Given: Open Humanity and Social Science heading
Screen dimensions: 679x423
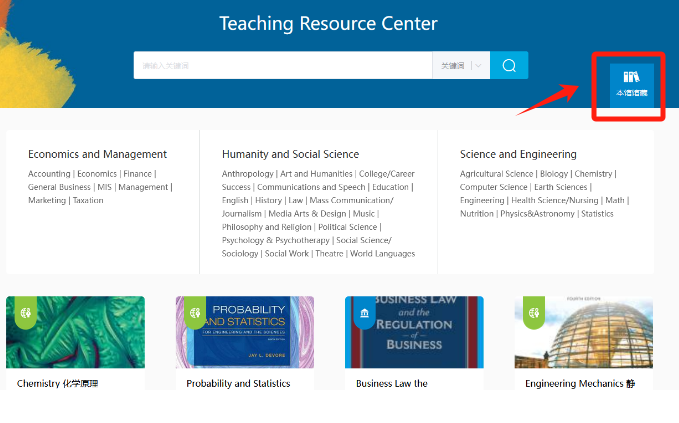Looking at the screenshot, I should [x=290, y=154].
